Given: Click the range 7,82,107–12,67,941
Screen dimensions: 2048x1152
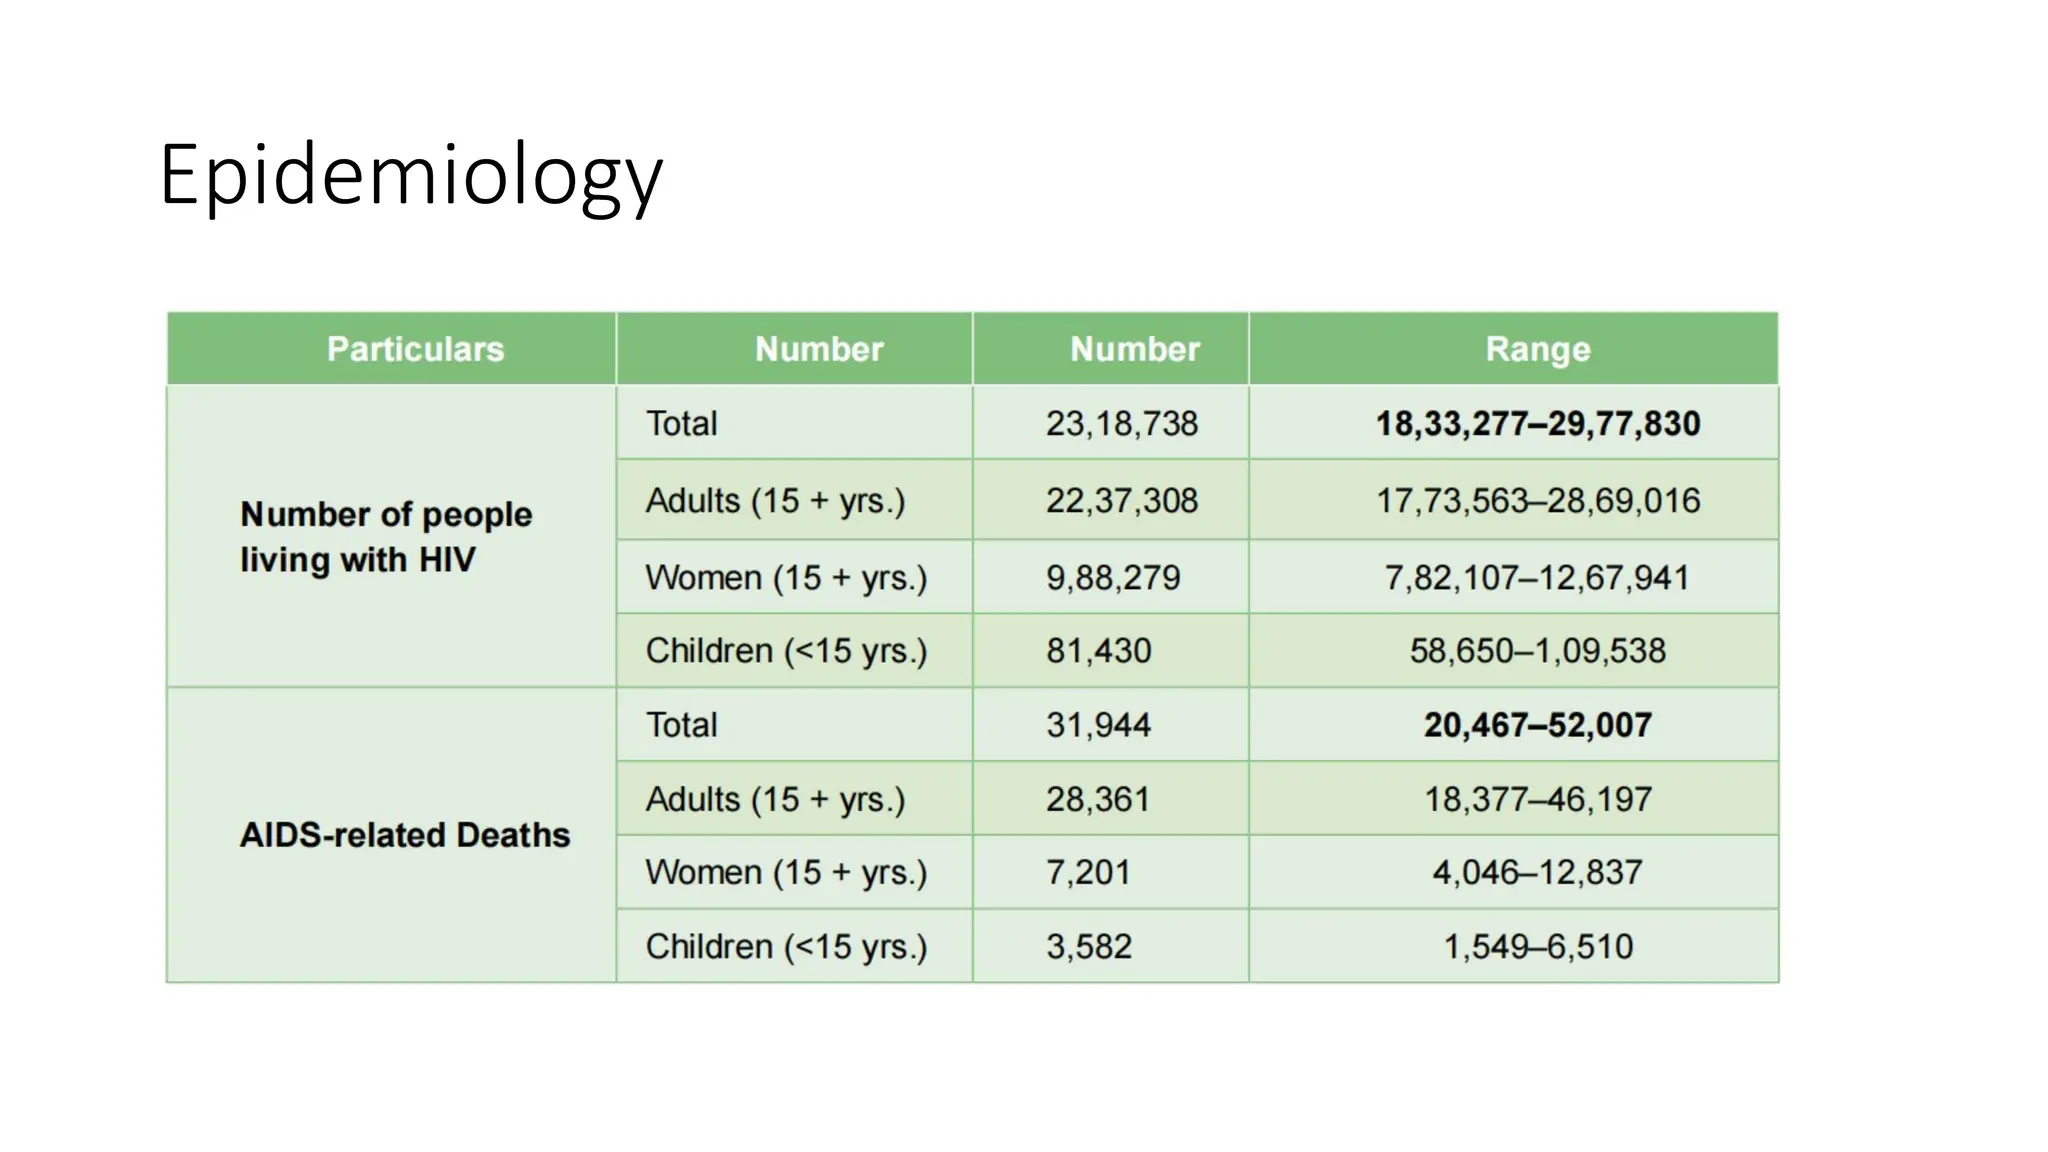Looking at the screenshot, I should coord(1538,577).
